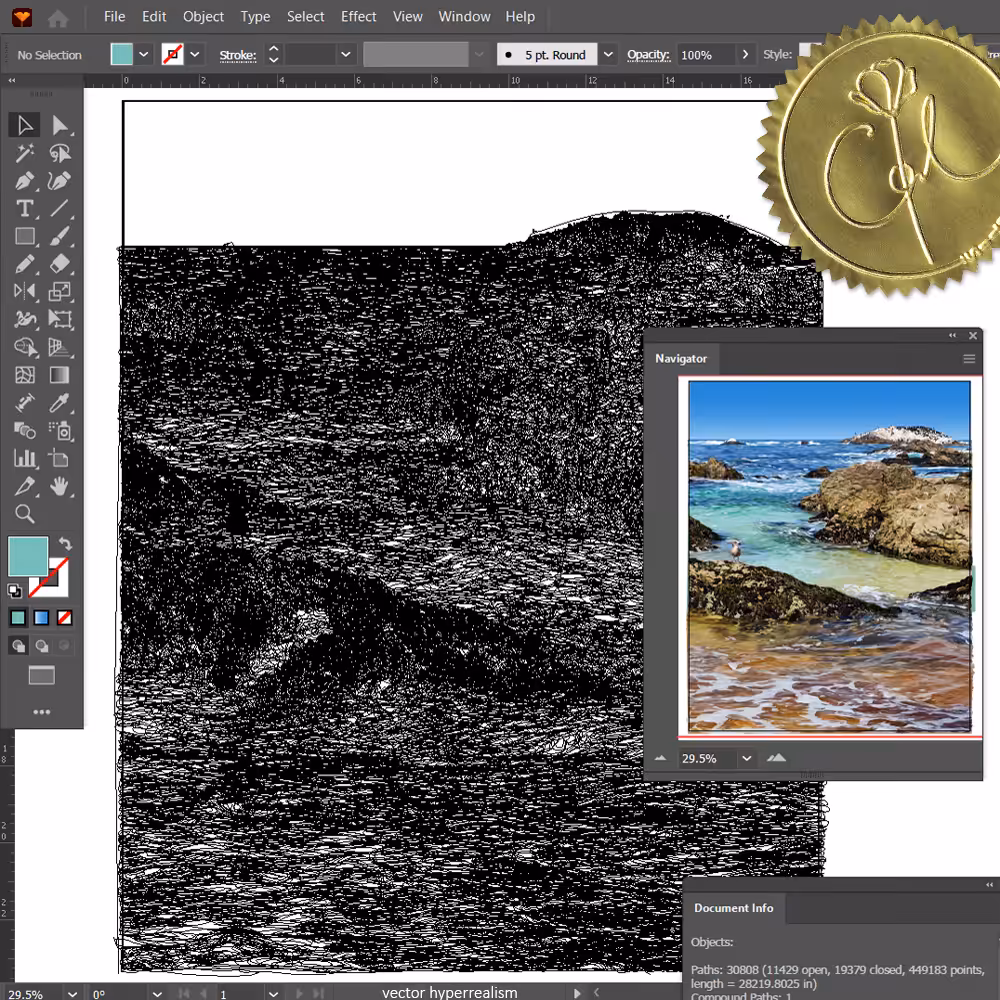Click the Stroke panel link
Viewport: 1000px width, 1000px height.
(x=238, y=55)
